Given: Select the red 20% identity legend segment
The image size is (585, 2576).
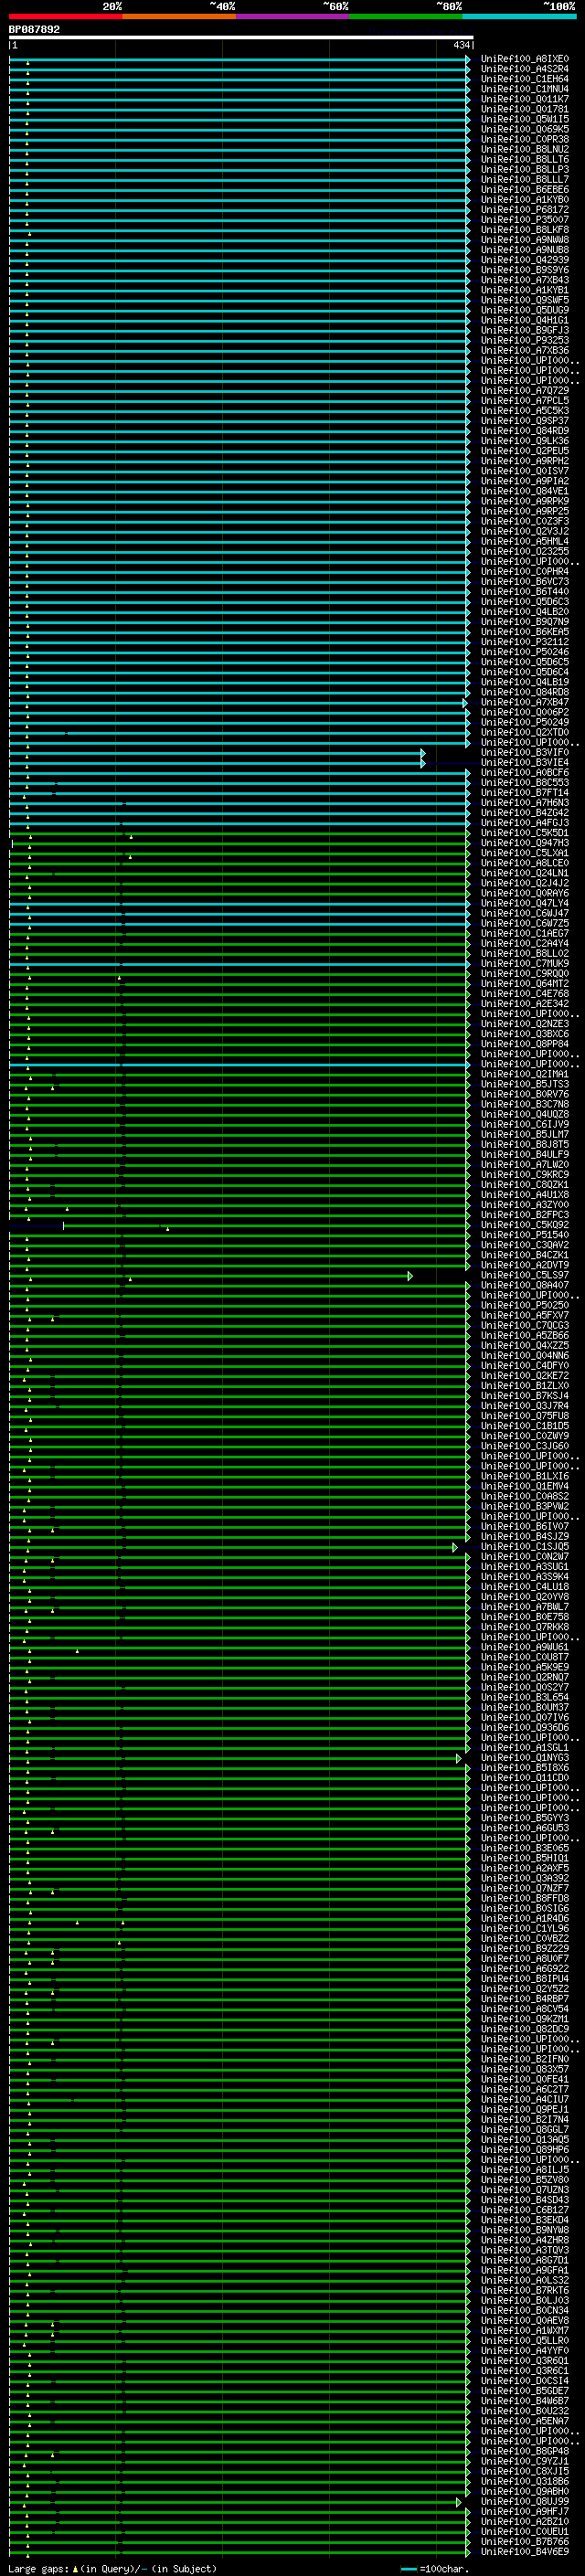Looking at the screenshot, I should coord(65,16).
